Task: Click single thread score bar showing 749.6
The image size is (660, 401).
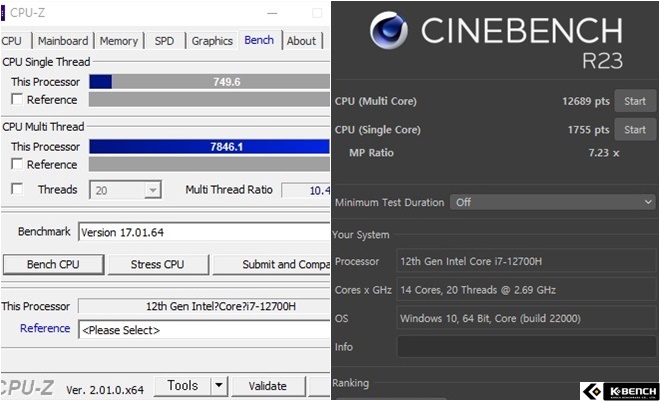Action: pos(210,82)
